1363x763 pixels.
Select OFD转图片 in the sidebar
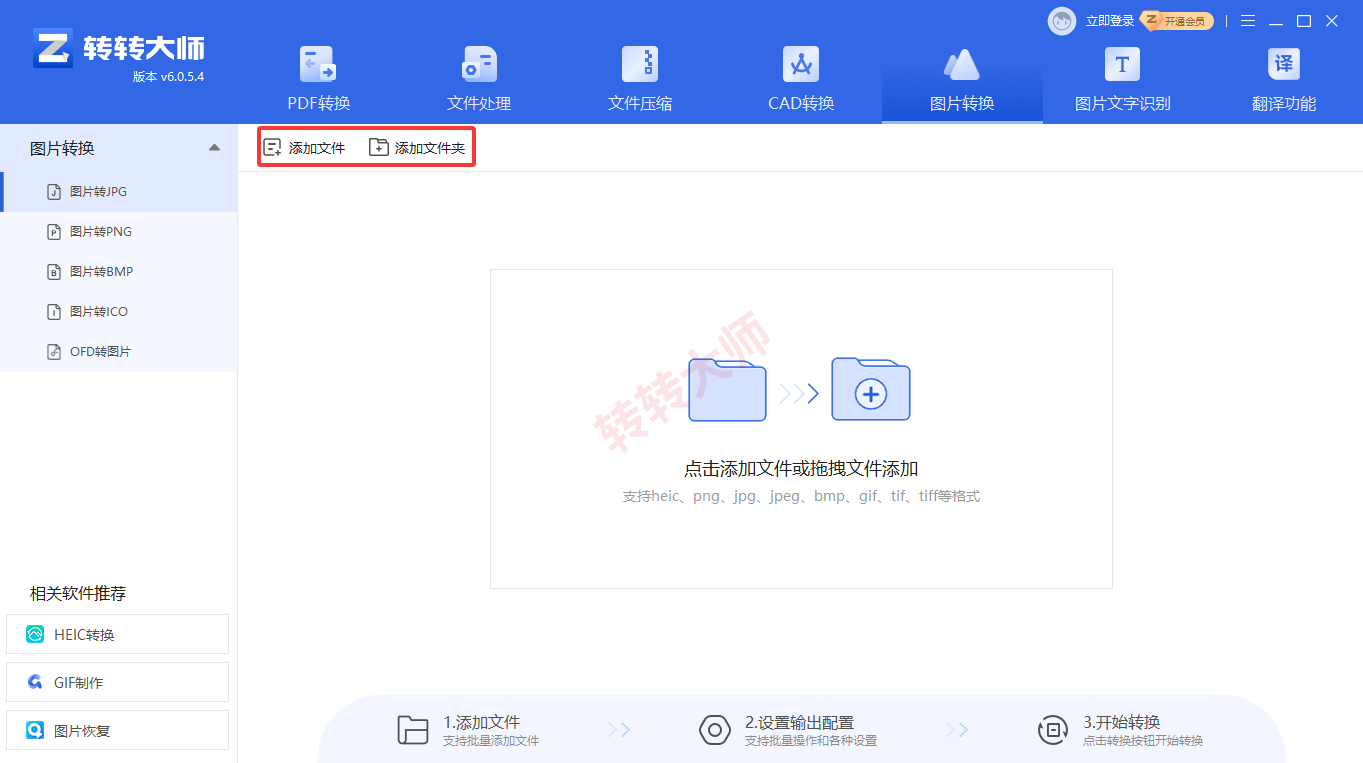pyautogui.click(x=119, y=352)
